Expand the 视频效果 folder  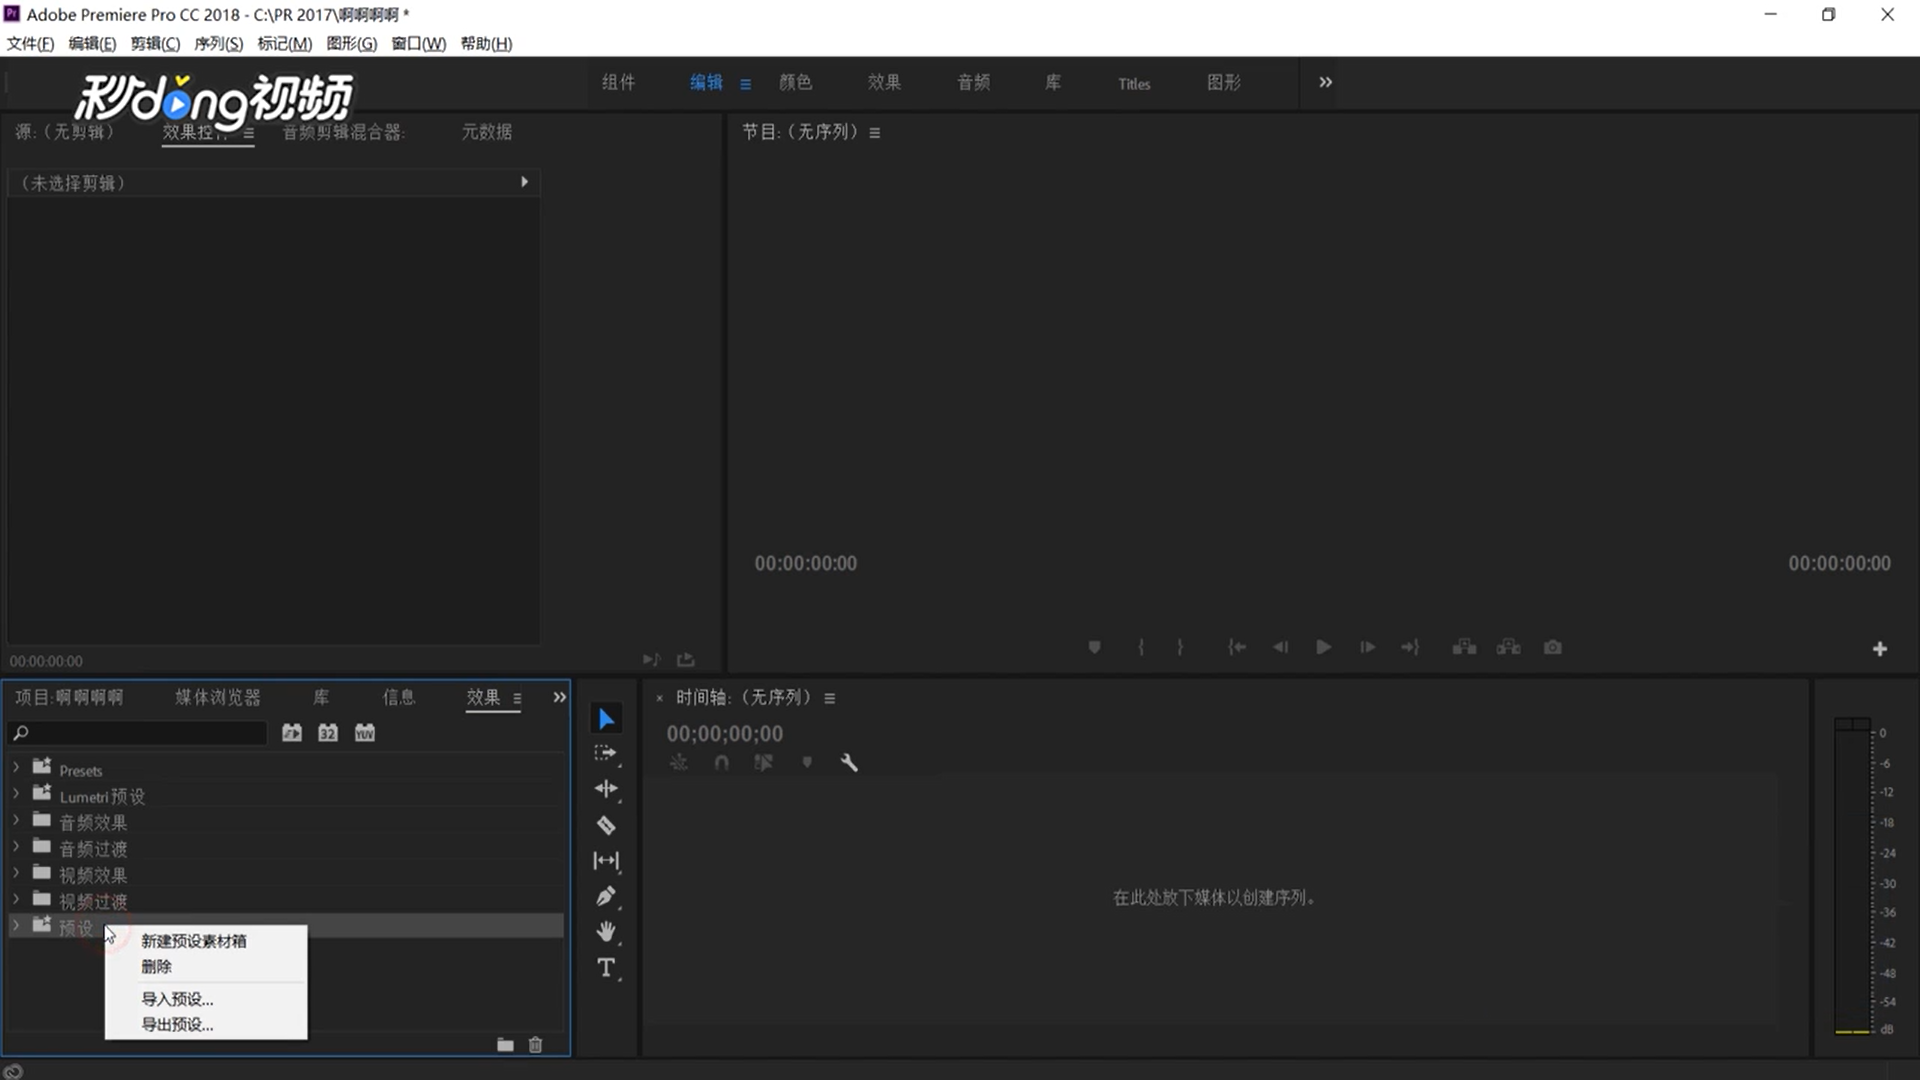pyautogui.click(x=16, y=873)
